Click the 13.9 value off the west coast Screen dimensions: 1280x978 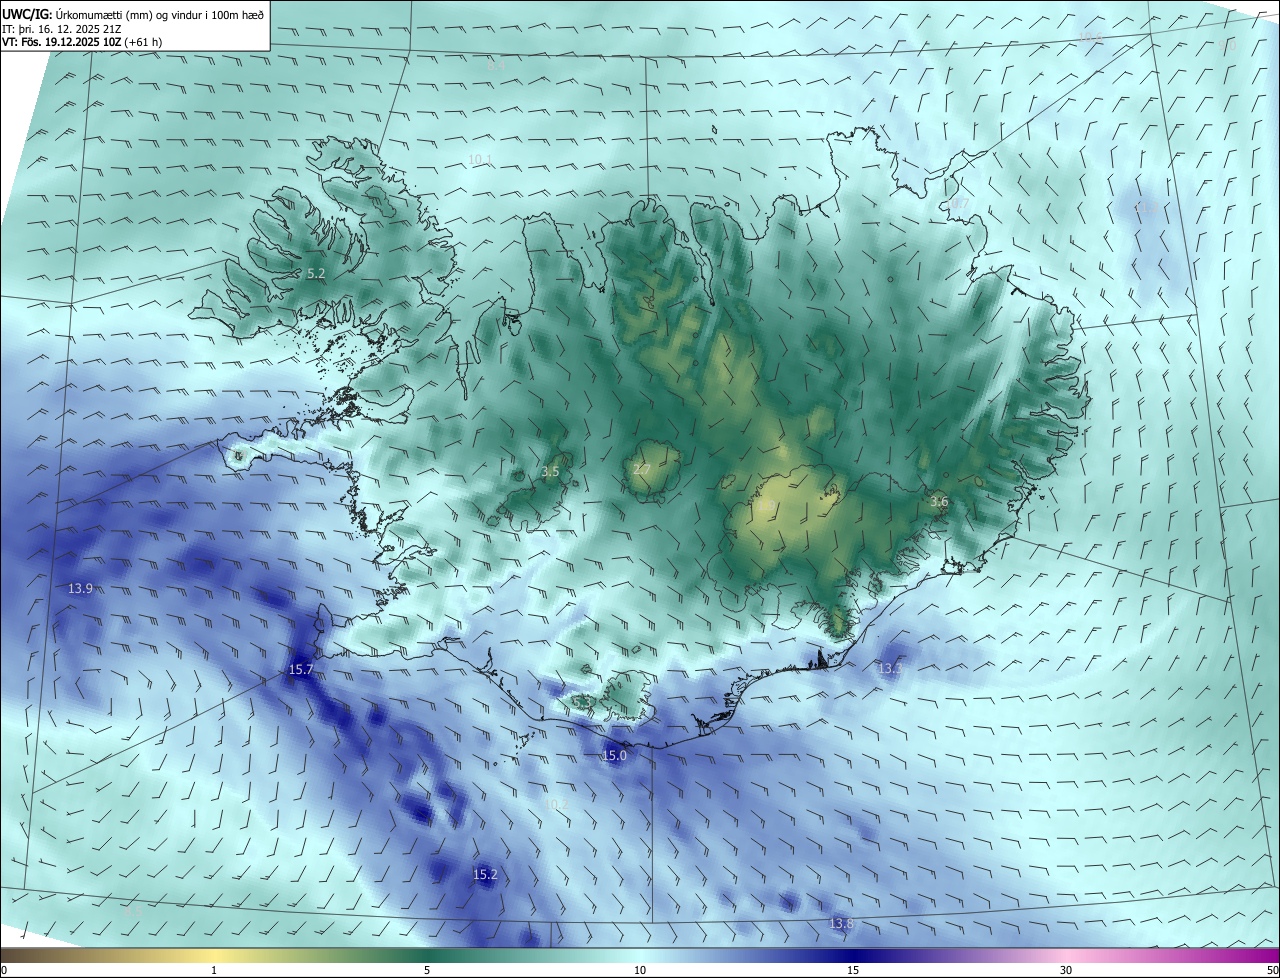tap(81, 589)
